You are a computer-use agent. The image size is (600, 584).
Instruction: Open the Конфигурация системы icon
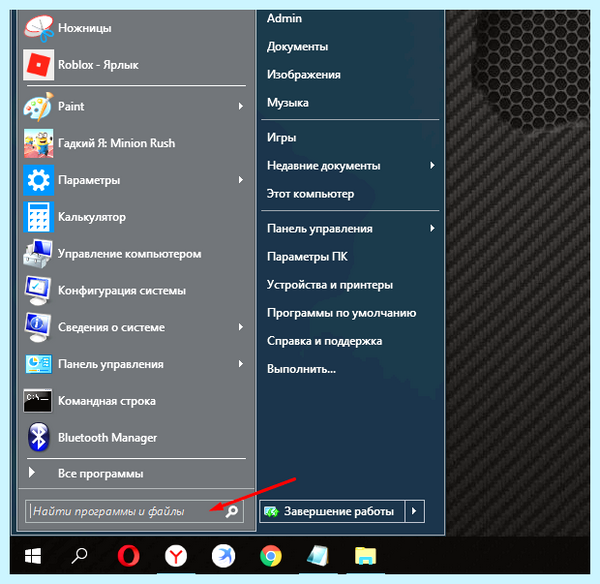coord(38,290)
